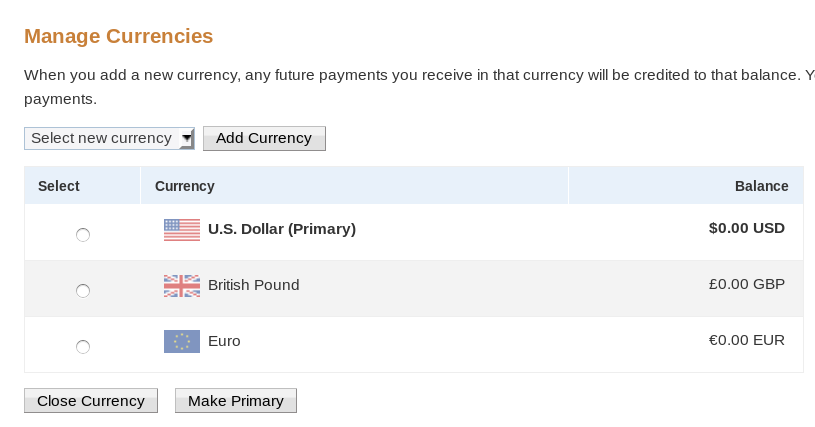
Task: Click the Currency column header
Action: (x=185, y=186)
